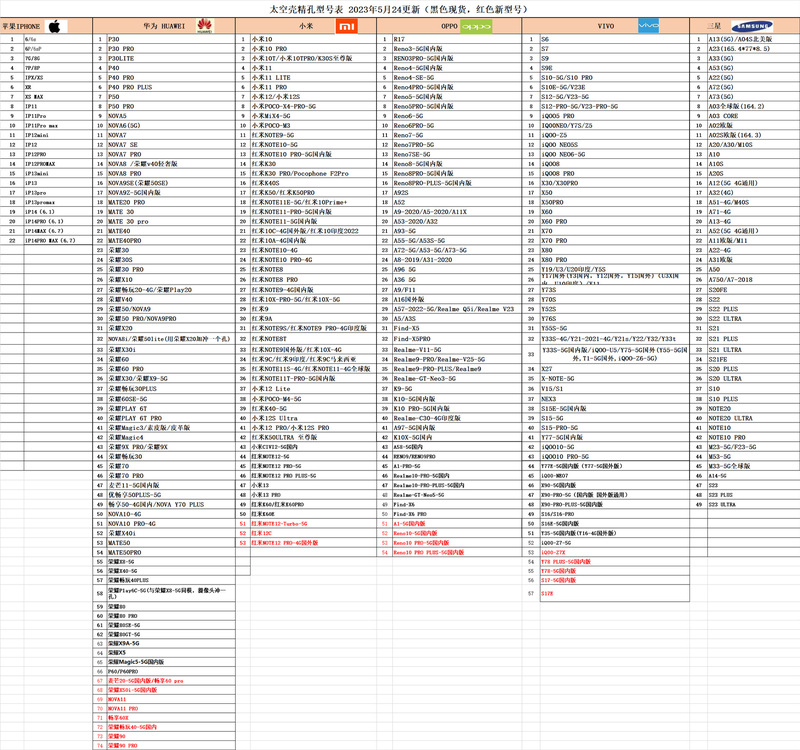
Task: Click the MATE40PRO cell
Action: point(171,240)
